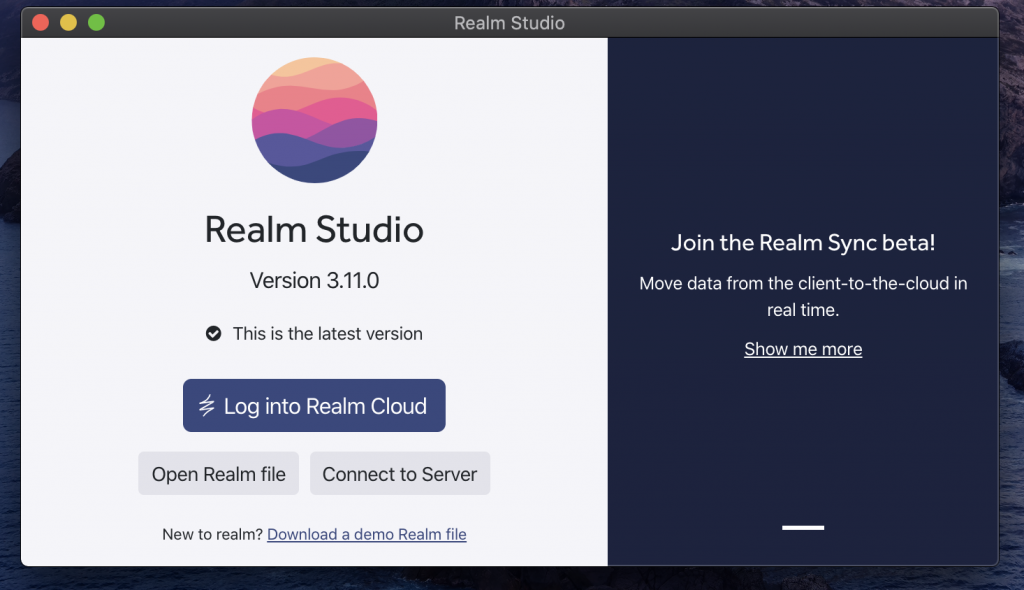Maximize the window with the green button
This screenshot has height=590, width=1024.
pos(96,22)
